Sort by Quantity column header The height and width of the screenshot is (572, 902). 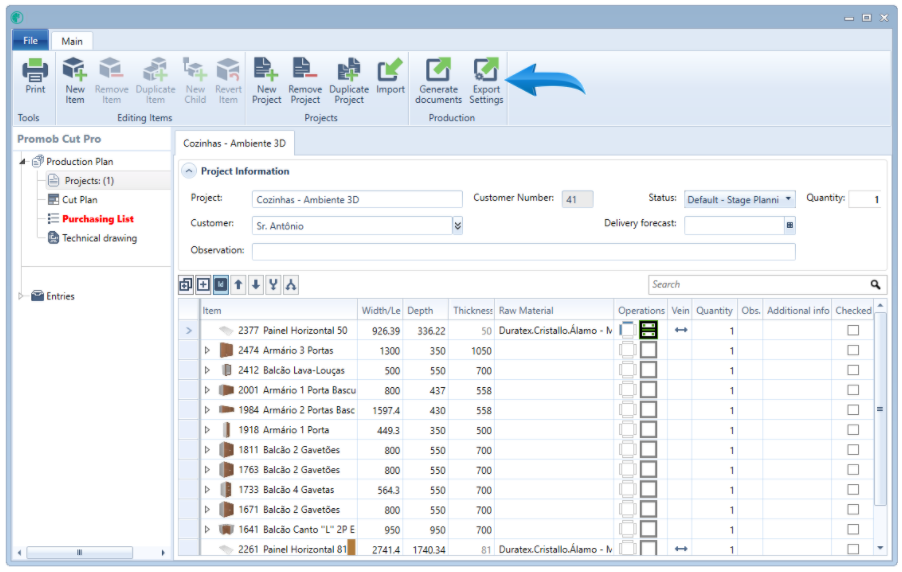[x=714, y=310]
